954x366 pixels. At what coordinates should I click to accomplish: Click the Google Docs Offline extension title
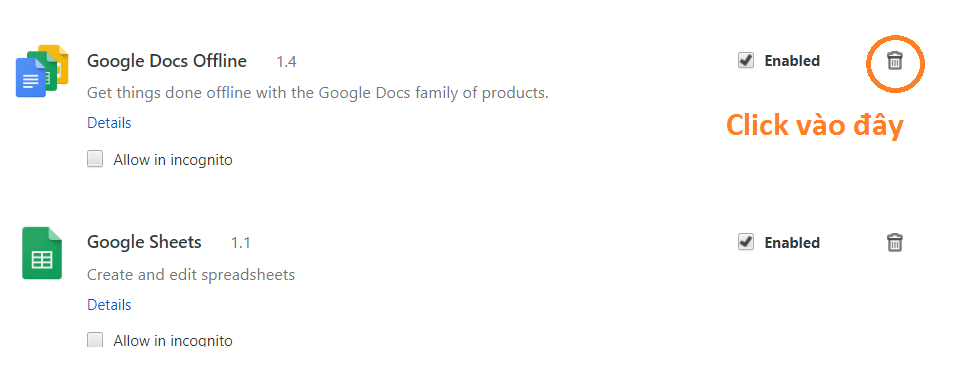click(167, 61)
